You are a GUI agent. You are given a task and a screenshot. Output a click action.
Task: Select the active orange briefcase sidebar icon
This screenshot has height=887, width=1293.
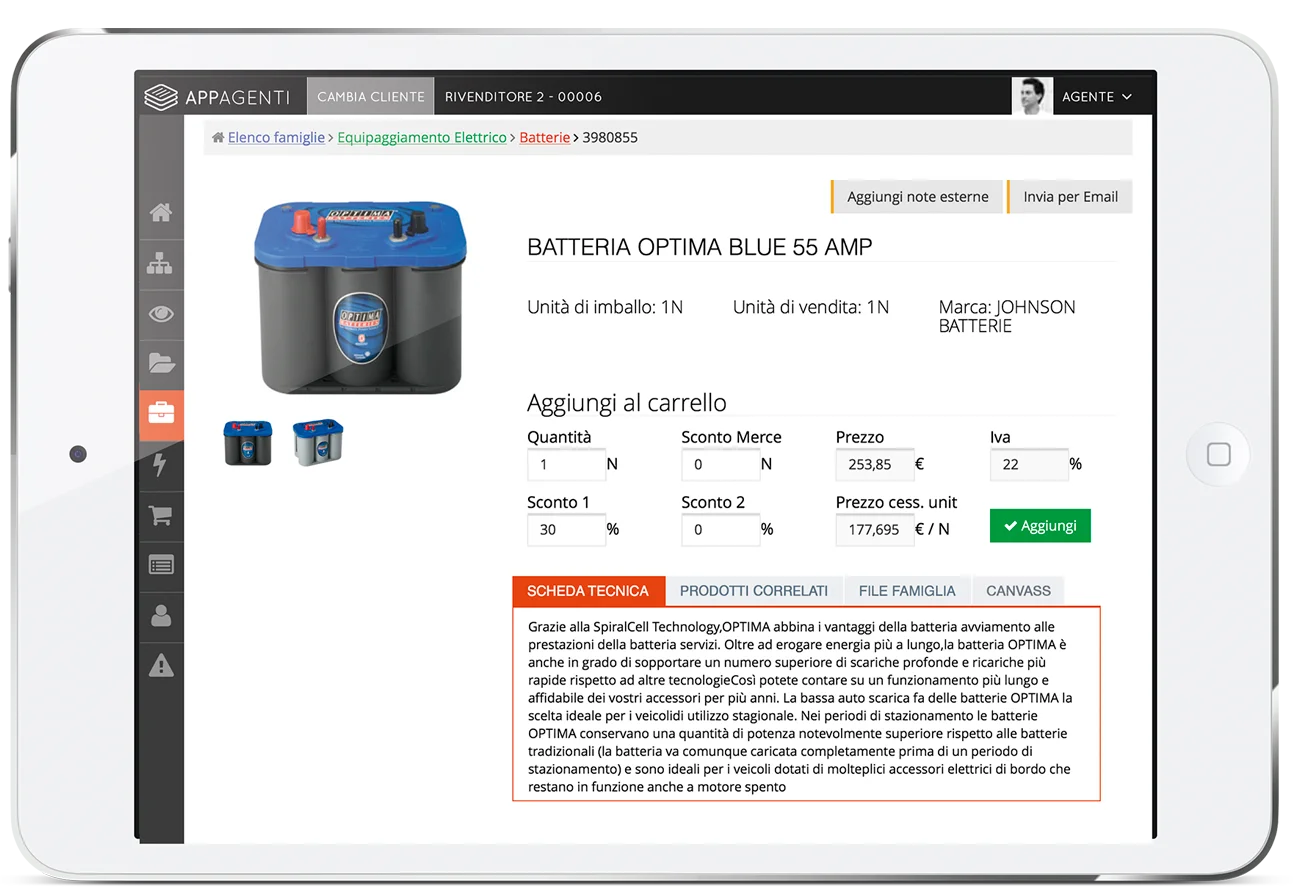[161, 415]
